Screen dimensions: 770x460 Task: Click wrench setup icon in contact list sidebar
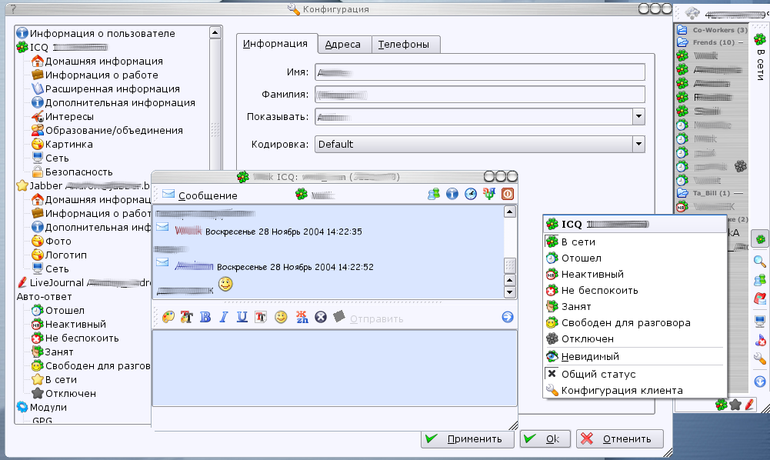[760, 358]
